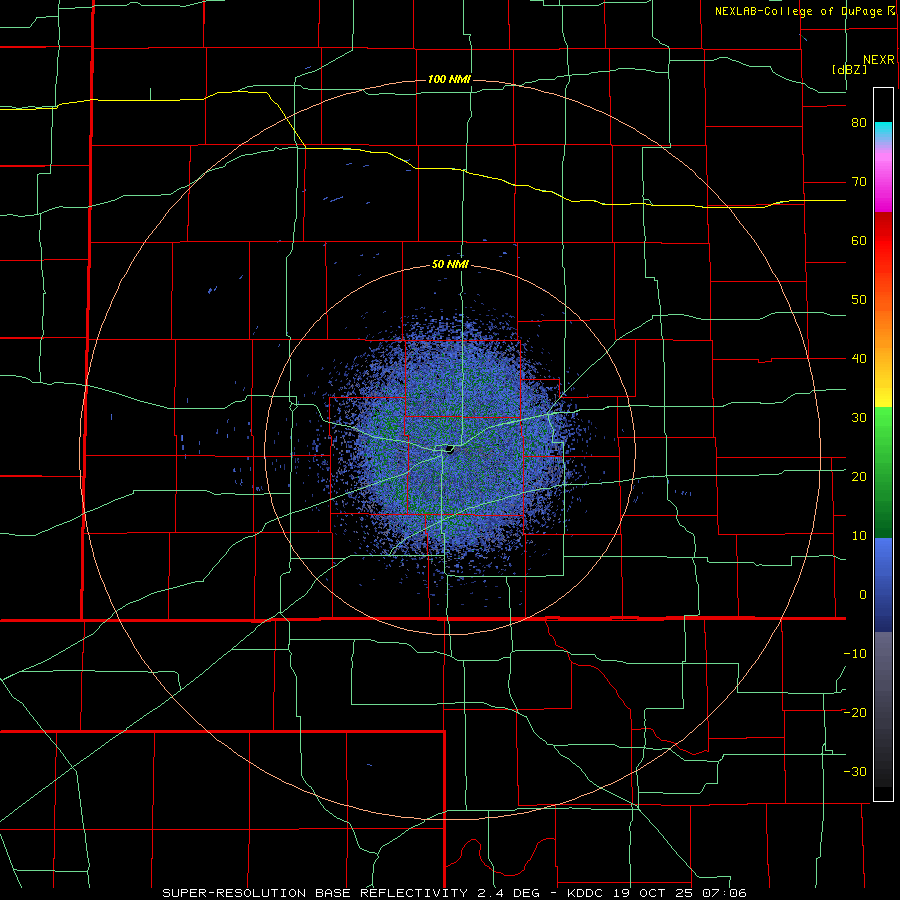
Task: Click the 30 value on the dBZ scale
Action: [x=859, y=418]
